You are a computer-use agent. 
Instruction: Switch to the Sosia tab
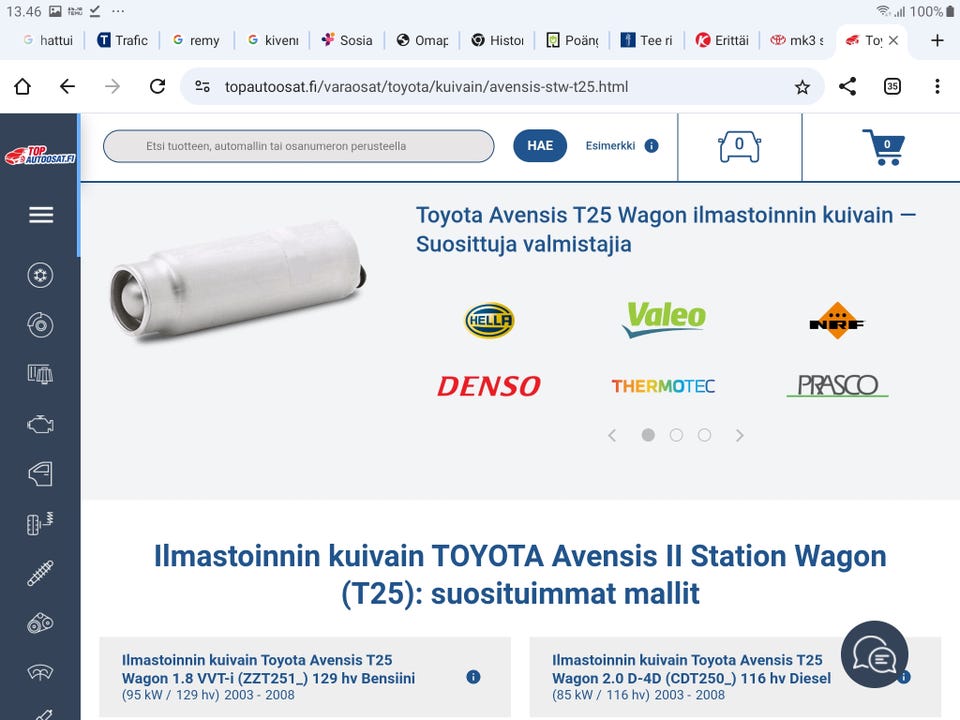click(x=347, y=40)
